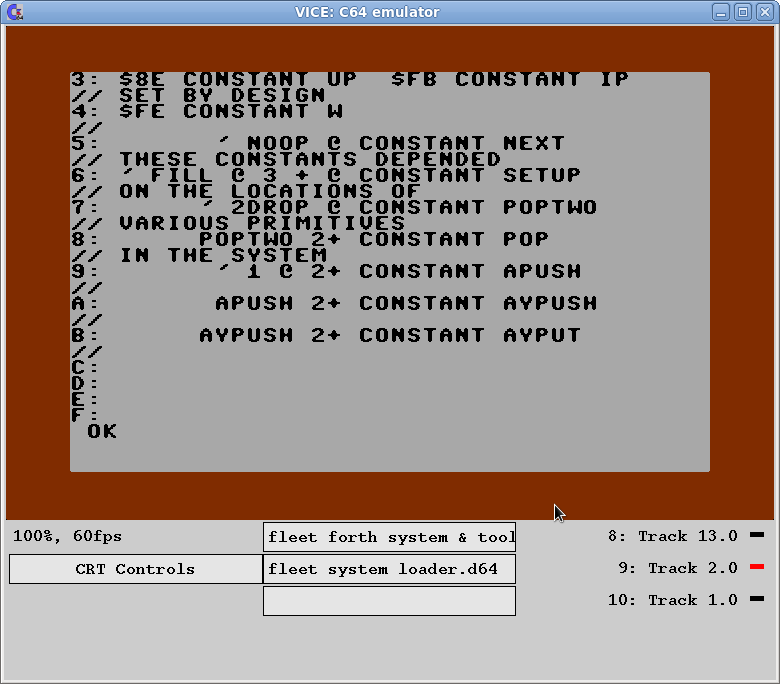Image resolution: width=780 pixels, height=684 pixels.
Task: Maximize the VICE emulator window
Action: coord(742,12)
